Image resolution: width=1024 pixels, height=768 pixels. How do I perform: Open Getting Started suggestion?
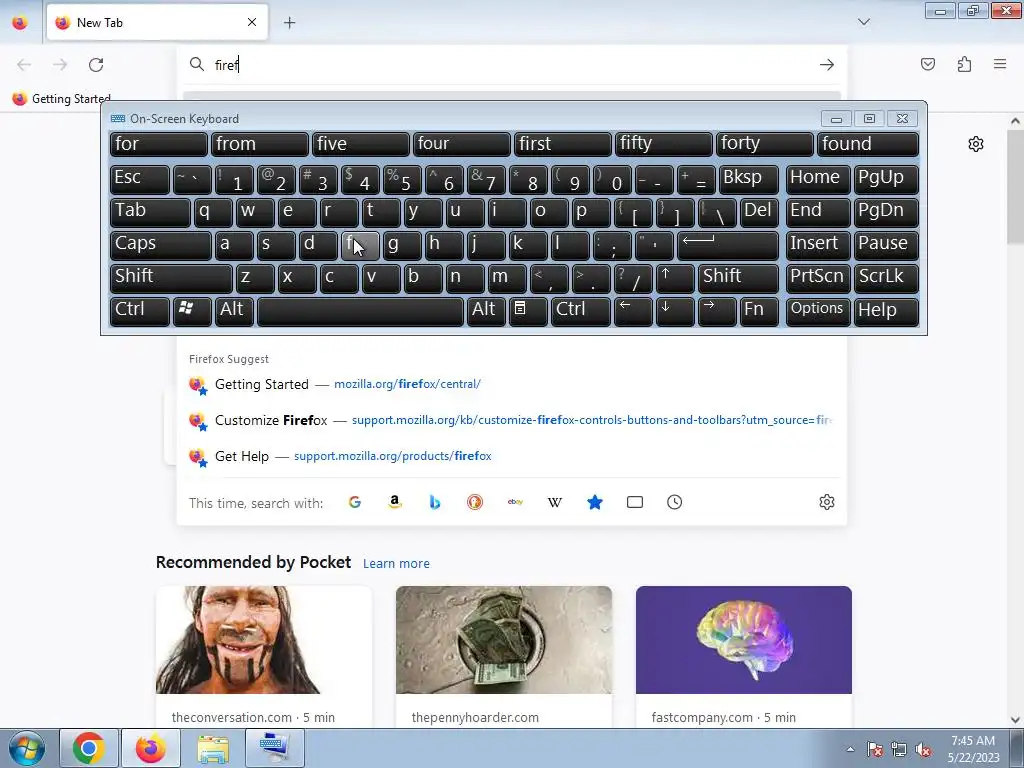point(511,384)
